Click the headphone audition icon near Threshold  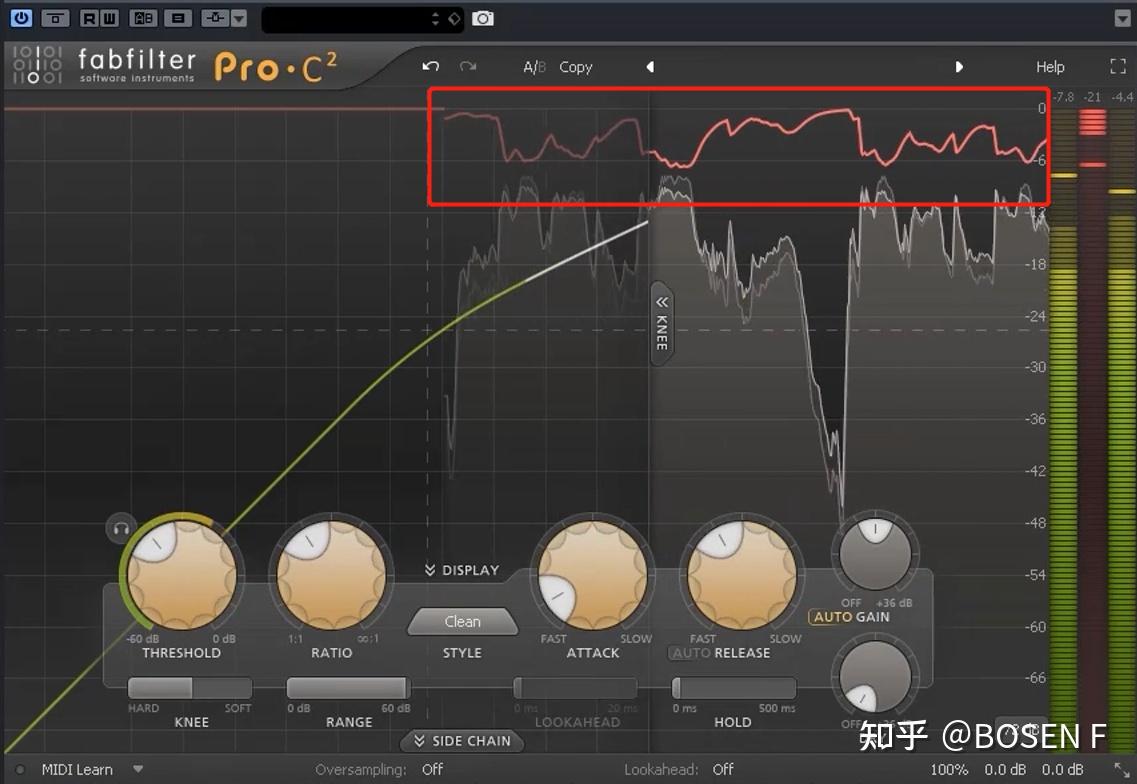pos(121,529)
